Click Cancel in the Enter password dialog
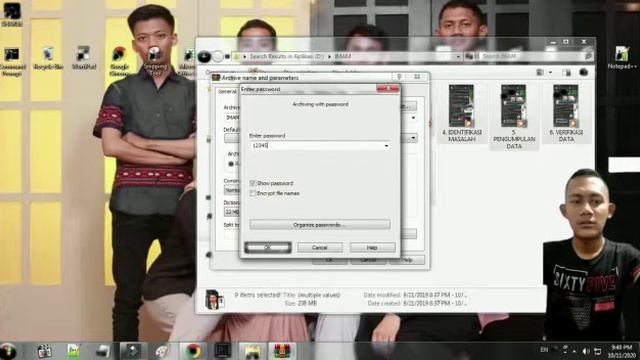Screen dimensions: 640x360 pyautogui.click(x=320, y=247)
